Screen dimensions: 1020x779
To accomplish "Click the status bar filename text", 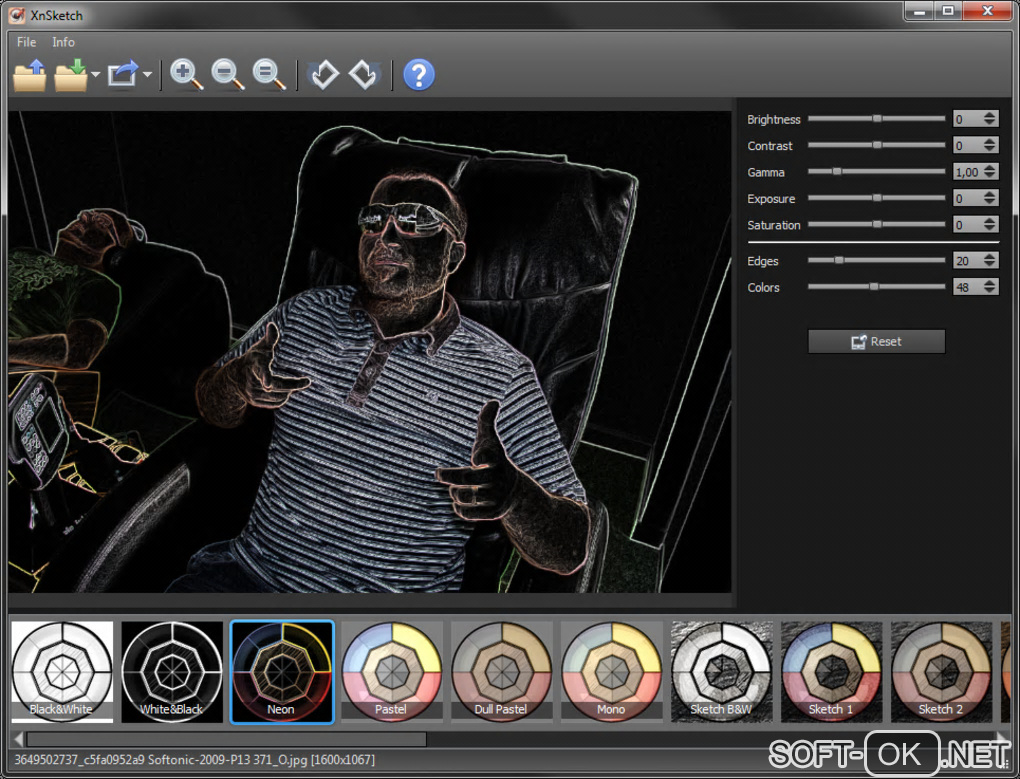I will pyautogui.click(x=194, y=759).
